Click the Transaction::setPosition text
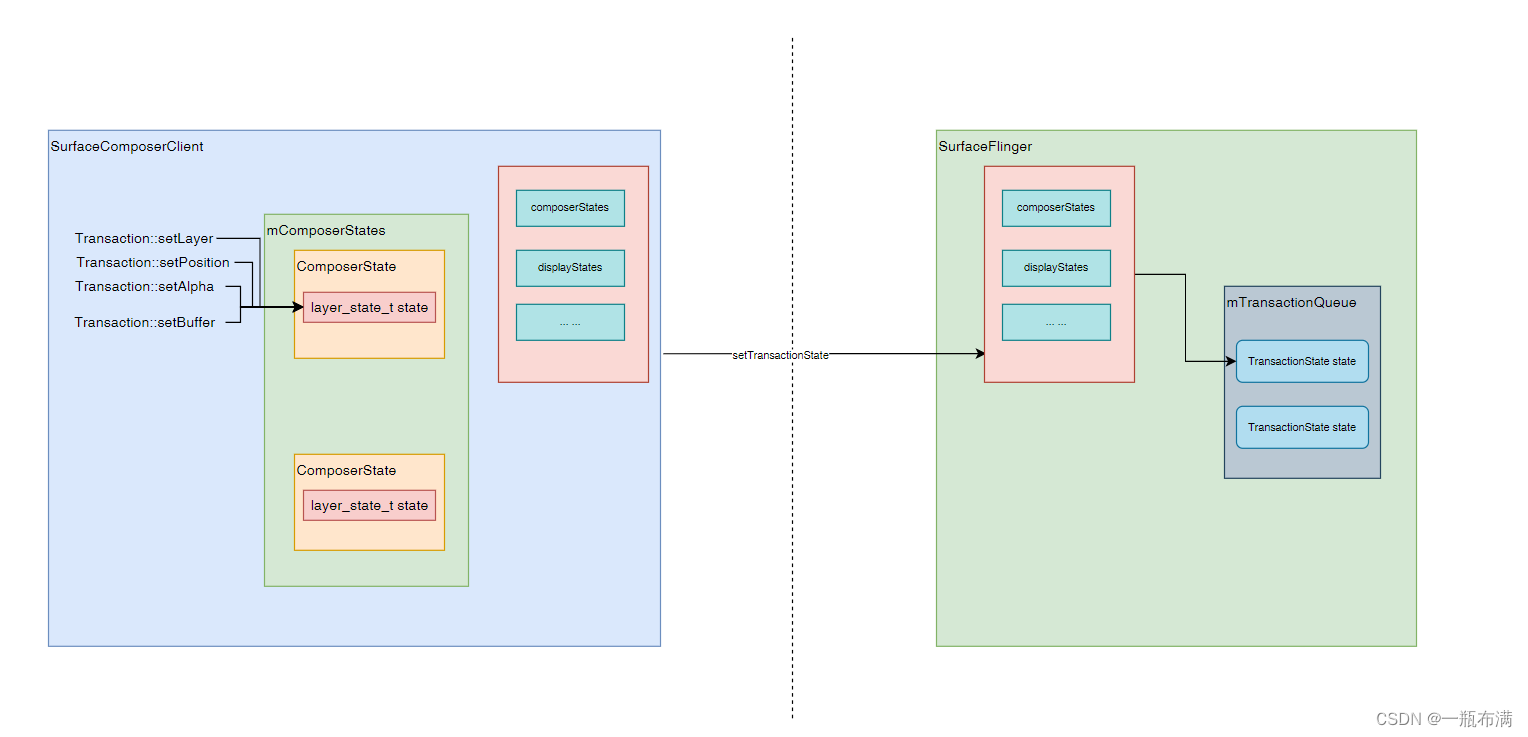The width and height of the screenshot is (1528, 737). coord(153,263)
